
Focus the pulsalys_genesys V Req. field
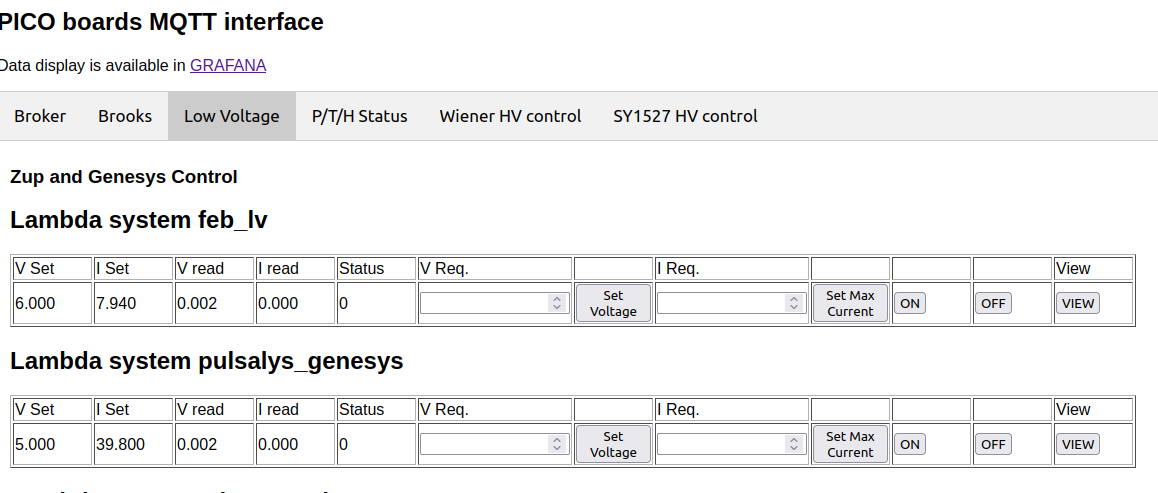[484, 444]
